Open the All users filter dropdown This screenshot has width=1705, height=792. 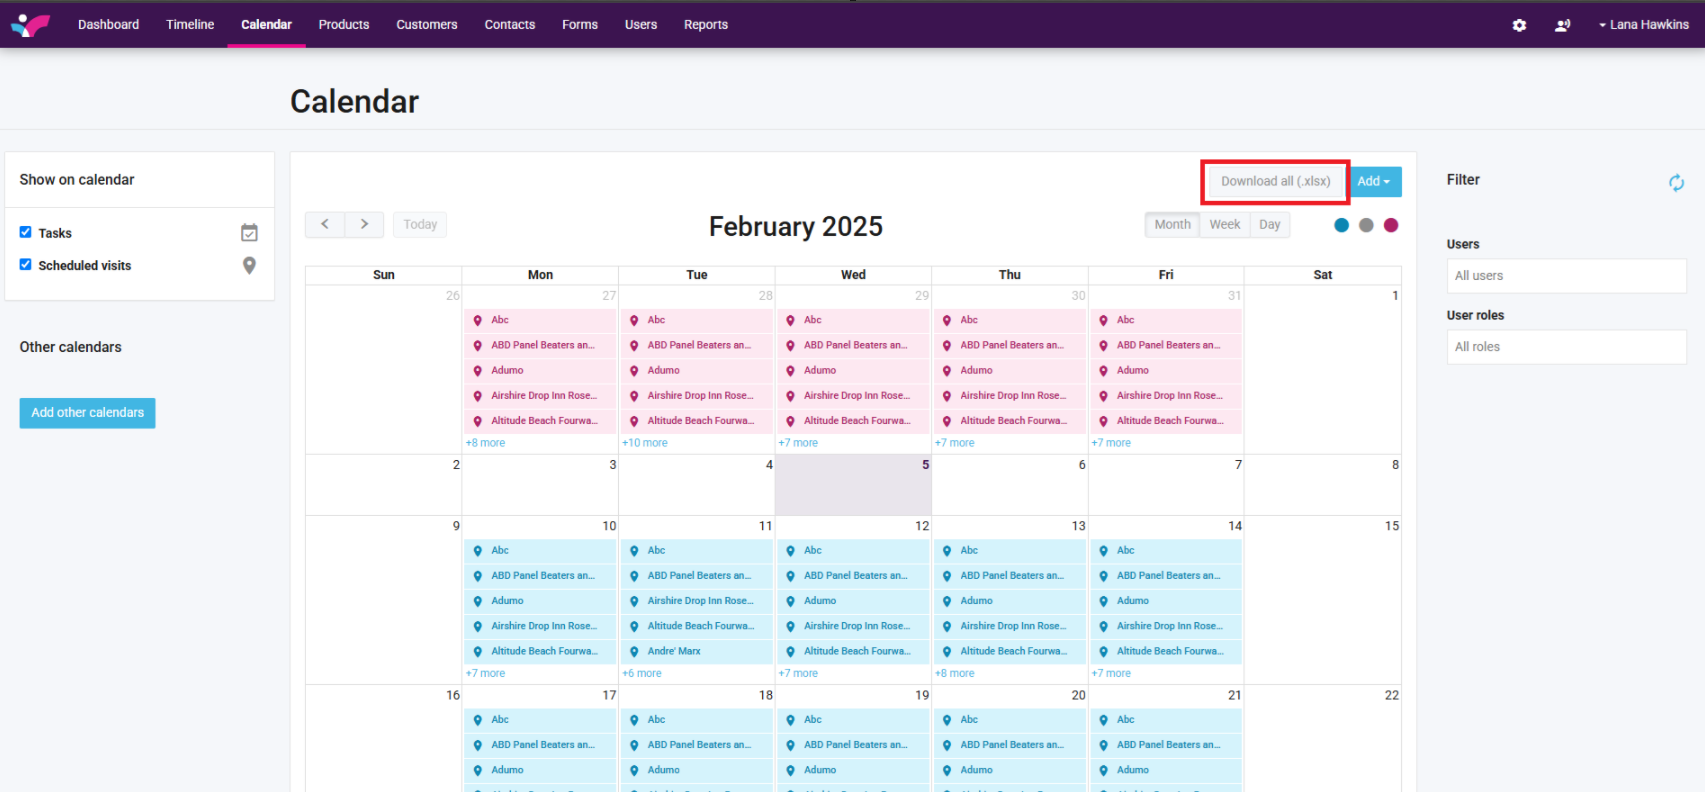[1565, 276]
